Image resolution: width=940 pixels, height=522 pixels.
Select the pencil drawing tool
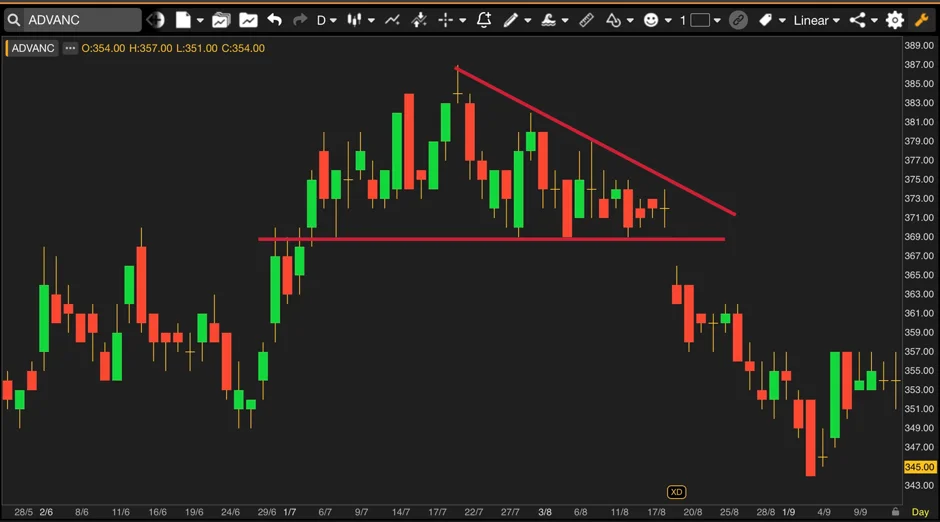(510, 20)
